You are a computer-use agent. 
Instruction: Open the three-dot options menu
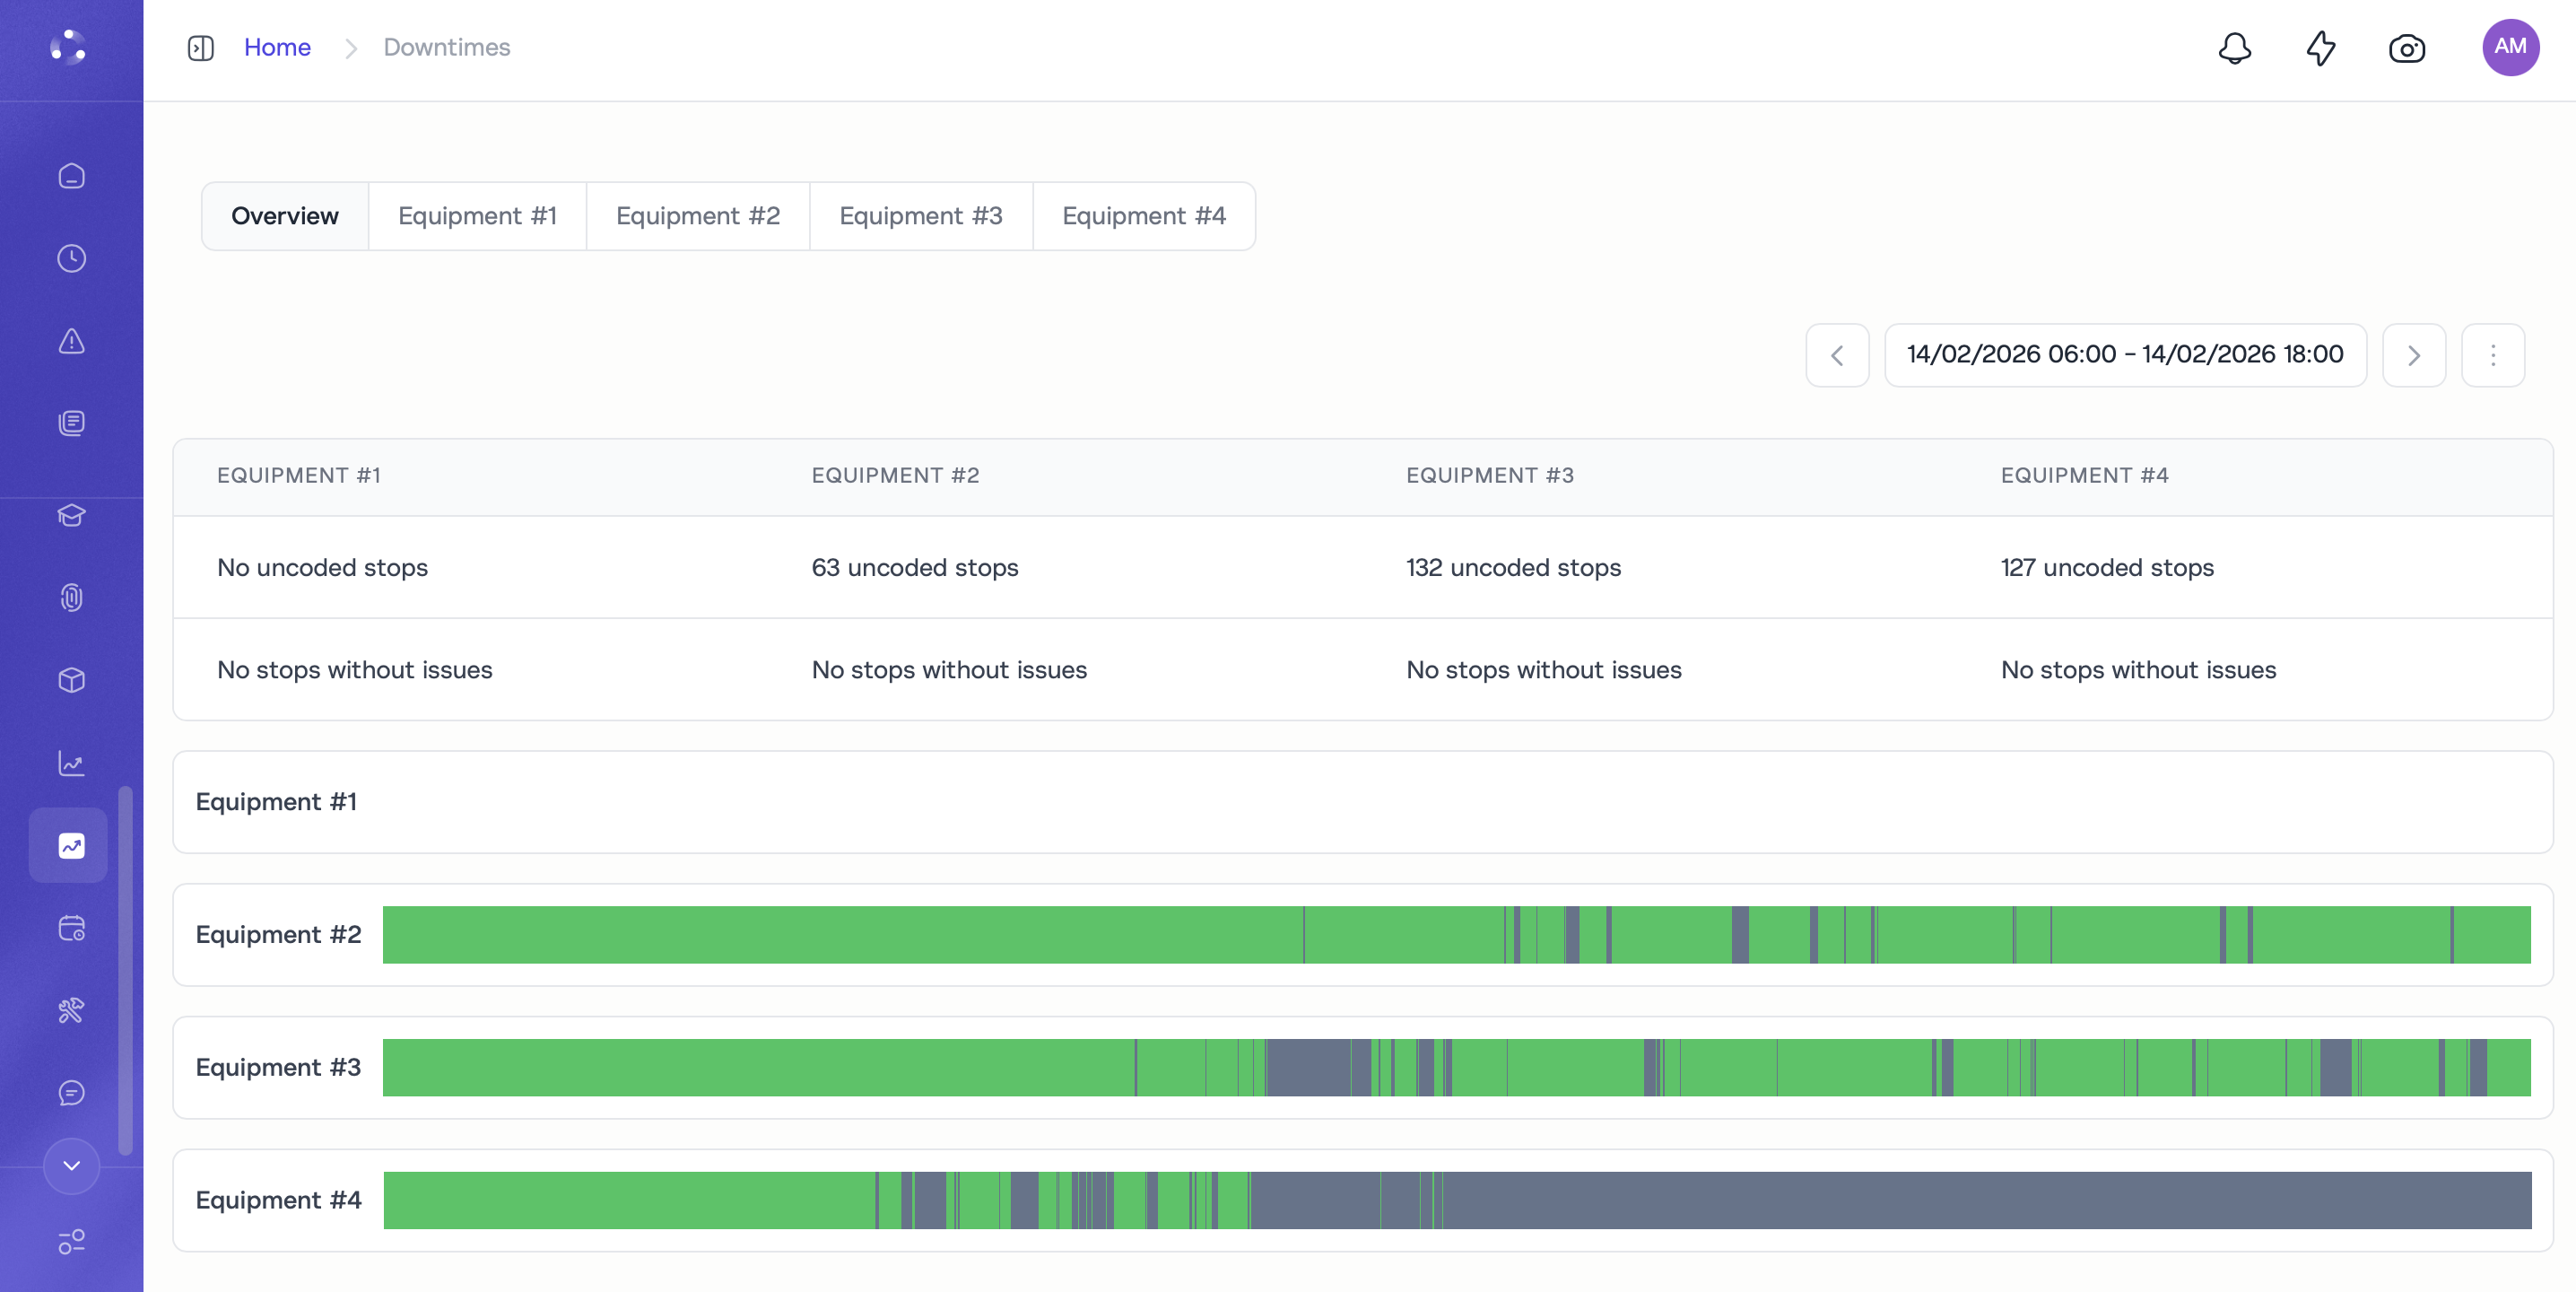tap(2492, 355)
